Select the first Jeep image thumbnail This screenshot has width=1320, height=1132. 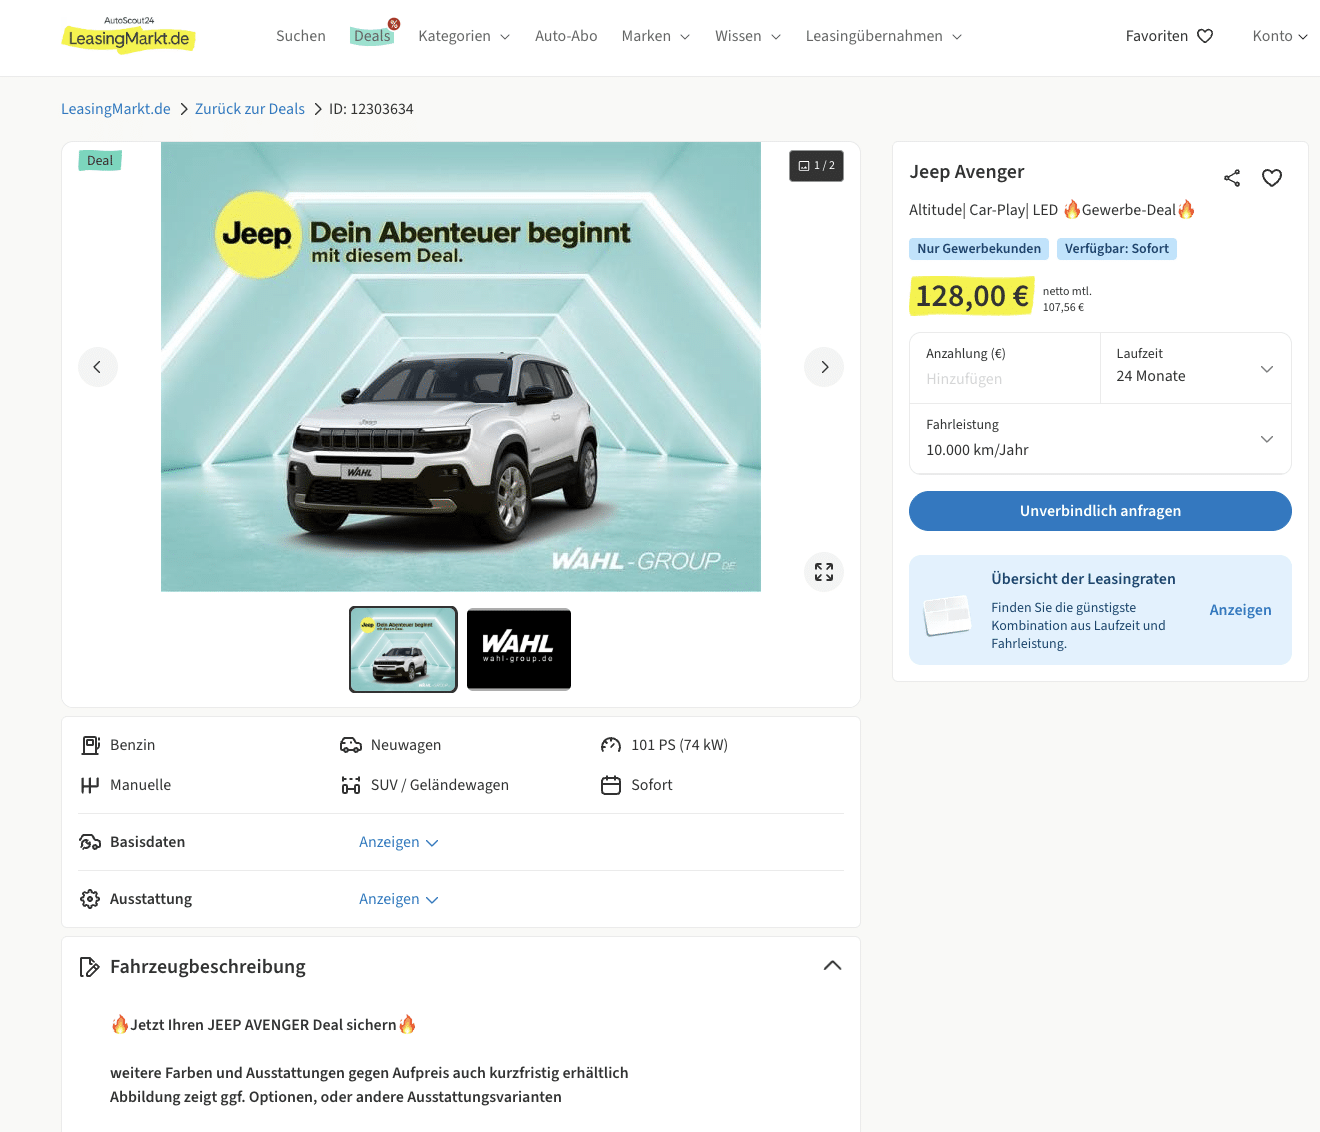[403, 649]
